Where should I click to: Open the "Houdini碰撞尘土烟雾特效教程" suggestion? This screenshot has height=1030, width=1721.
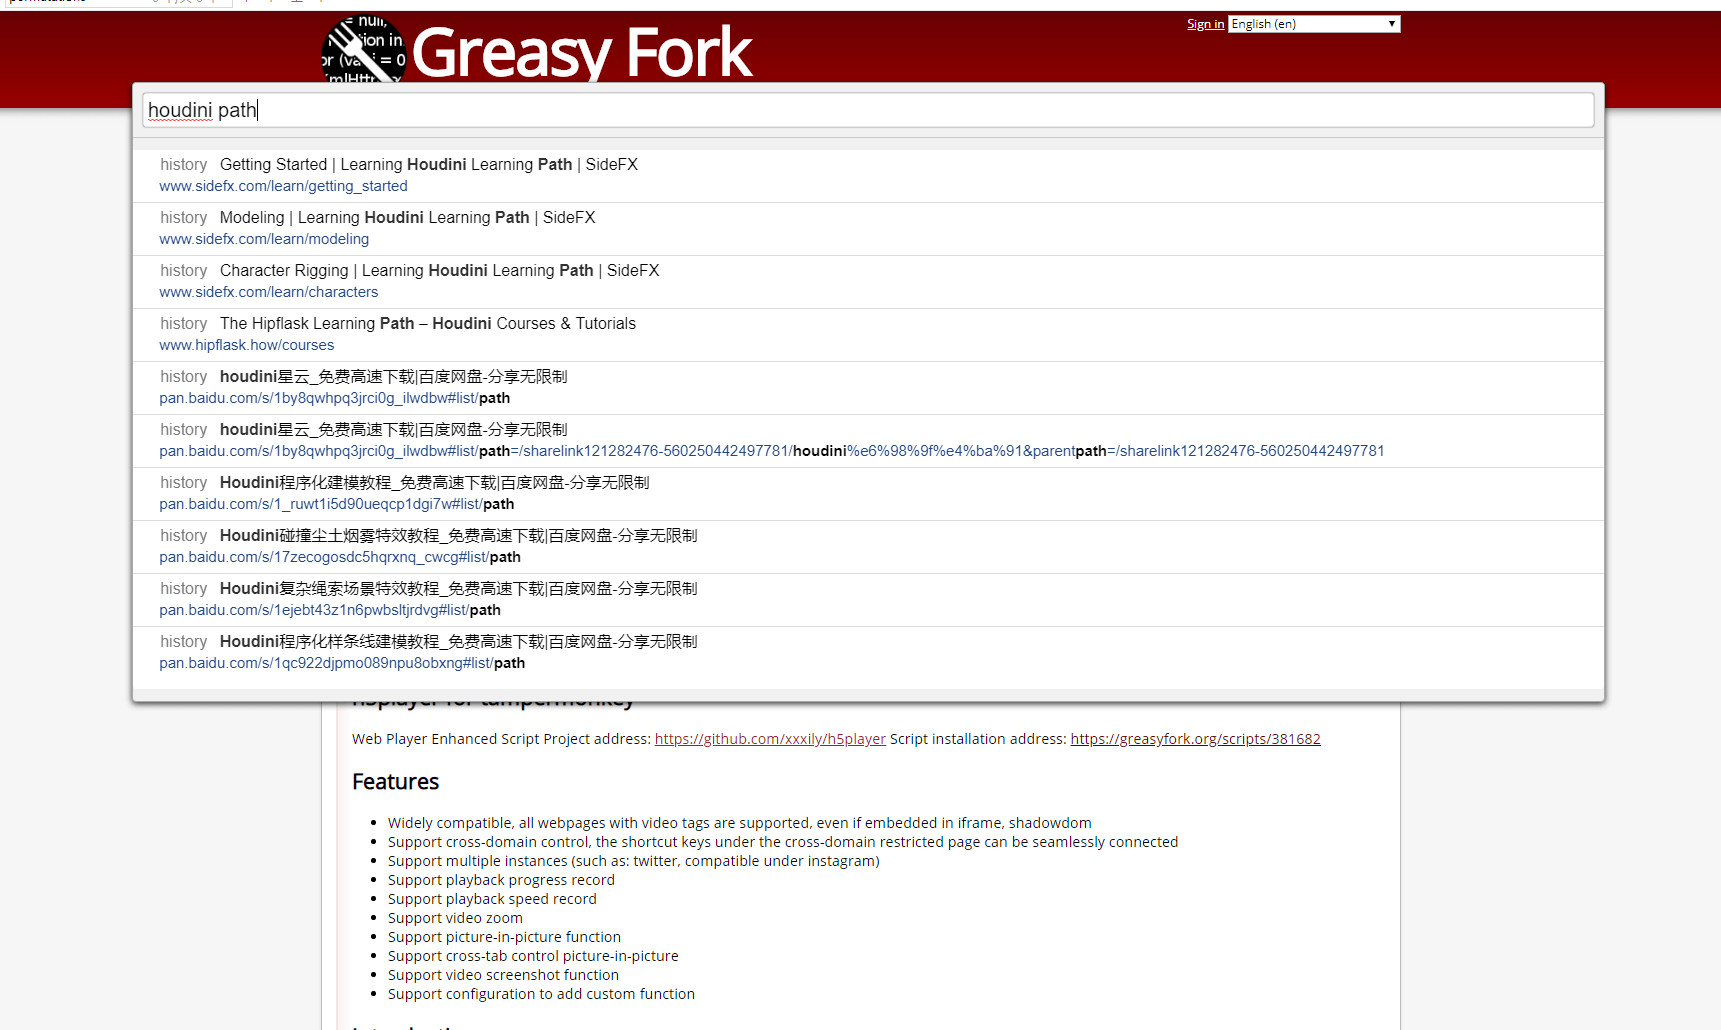coord(868,547)
